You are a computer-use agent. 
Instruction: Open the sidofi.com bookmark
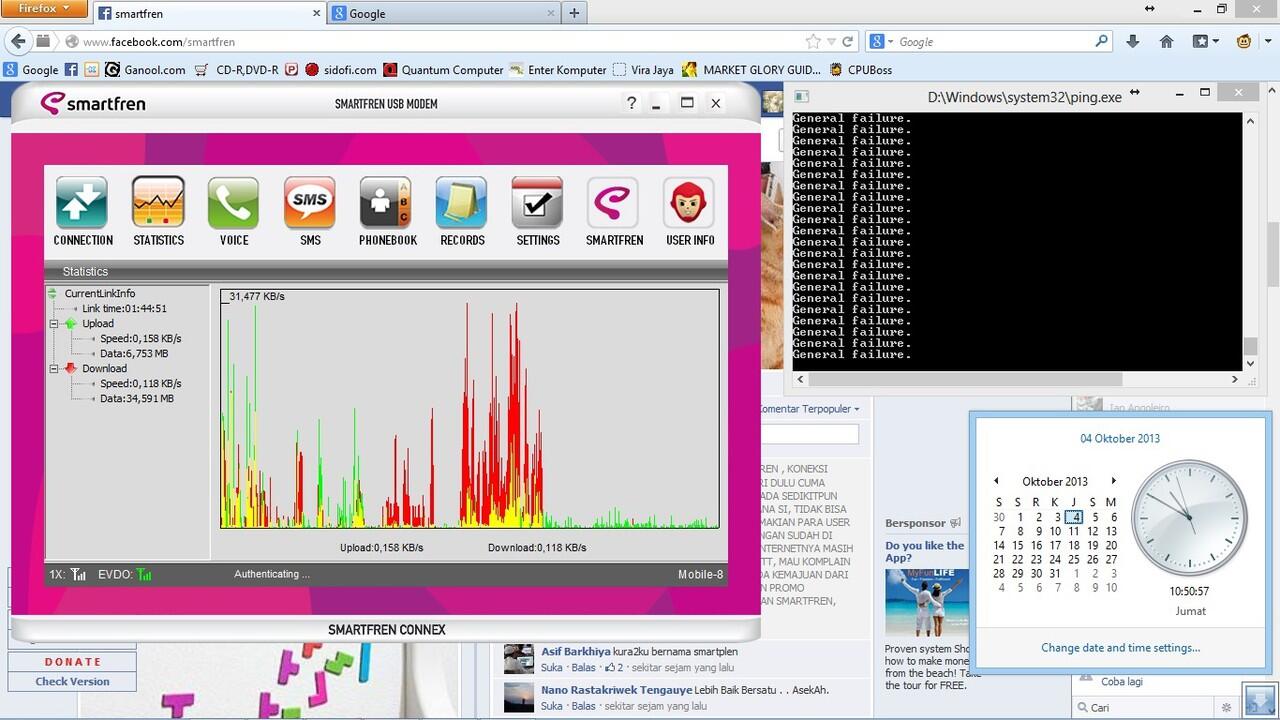[x=341, y=70]
